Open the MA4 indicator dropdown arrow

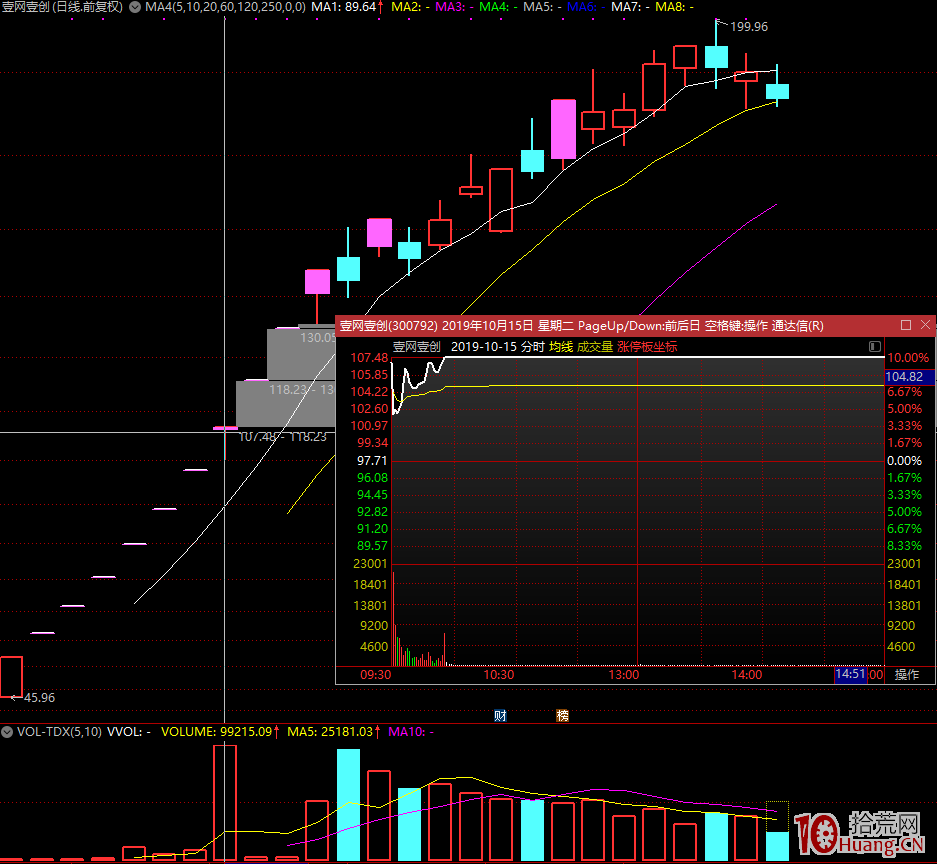pyautogui.click(x=136, y=7)
